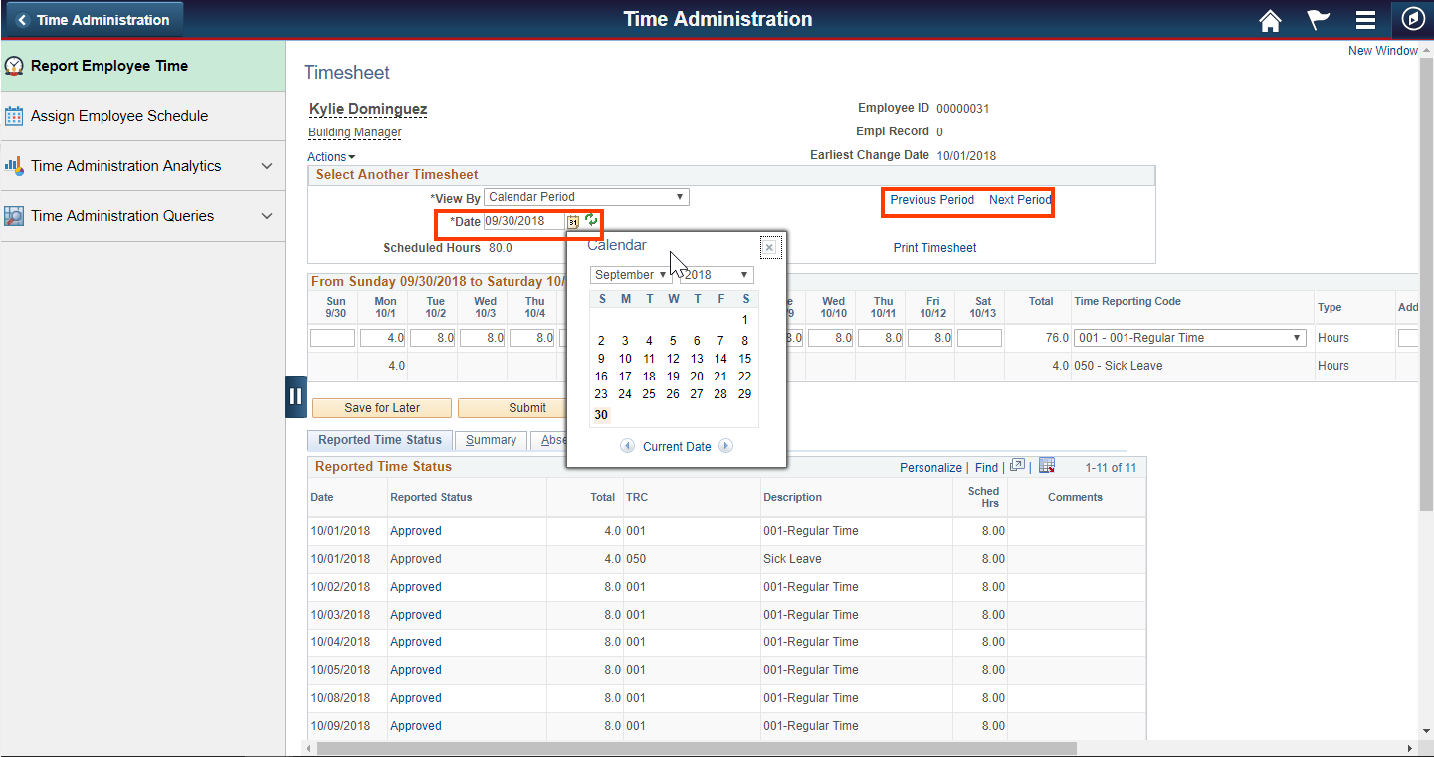Open the NavBar compass icon
1434x757 pixels.
tap(1412, 19)
